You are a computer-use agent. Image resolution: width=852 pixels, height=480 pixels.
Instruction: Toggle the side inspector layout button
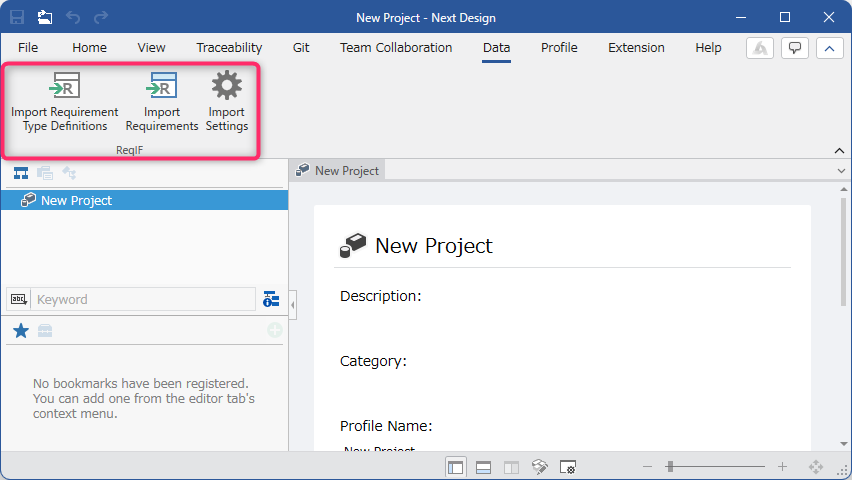click(x=511, y=467)
